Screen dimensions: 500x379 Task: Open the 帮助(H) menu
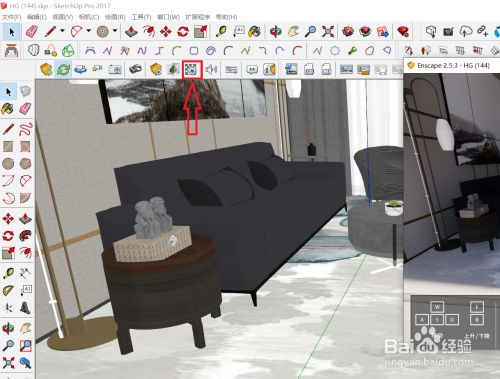(227, 17)
